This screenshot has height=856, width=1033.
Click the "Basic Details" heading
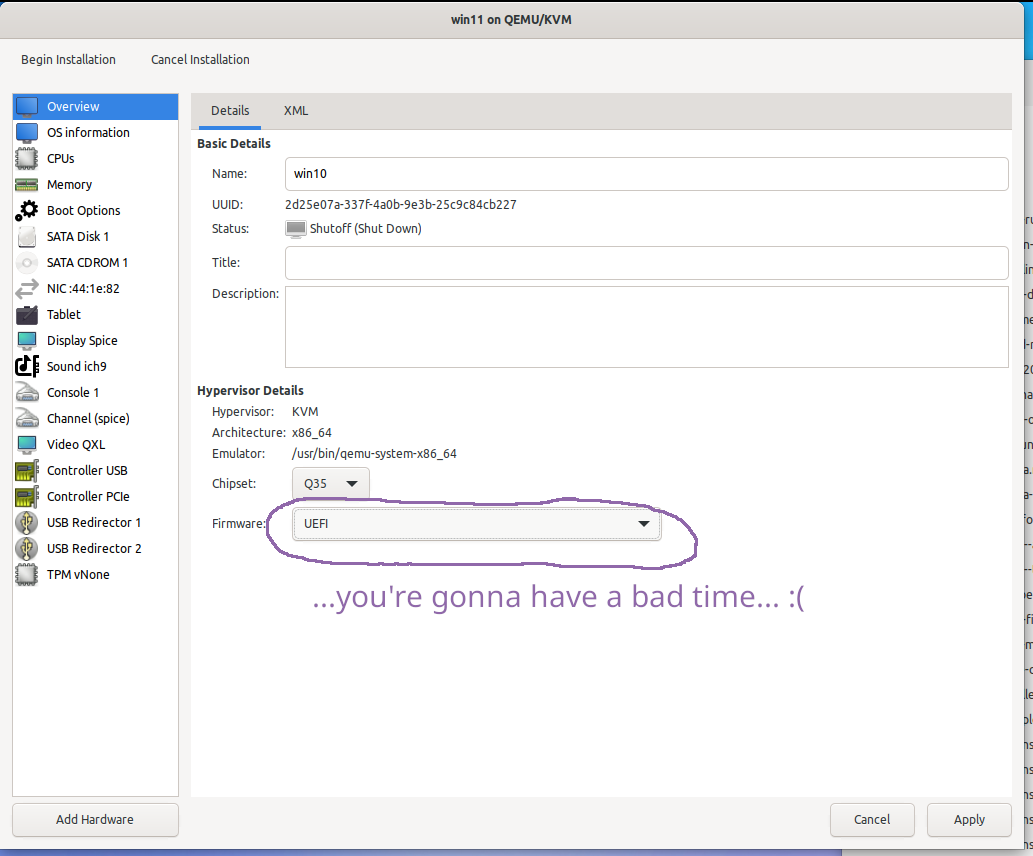coord(234,144)
